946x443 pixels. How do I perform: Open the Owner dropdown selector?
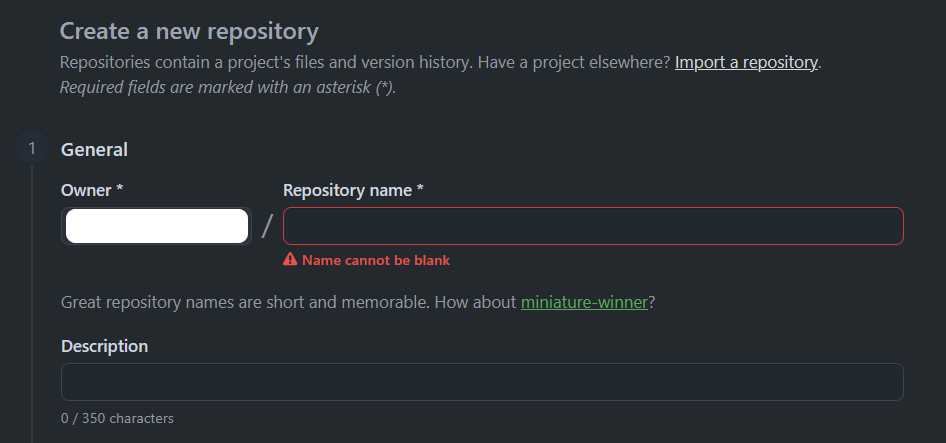(x=156, y=226)
